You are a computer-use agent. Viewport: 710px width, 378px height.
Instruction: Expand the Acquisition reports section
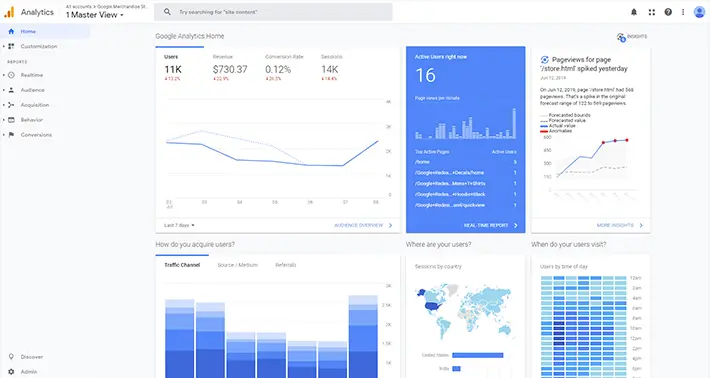(4, 105)
